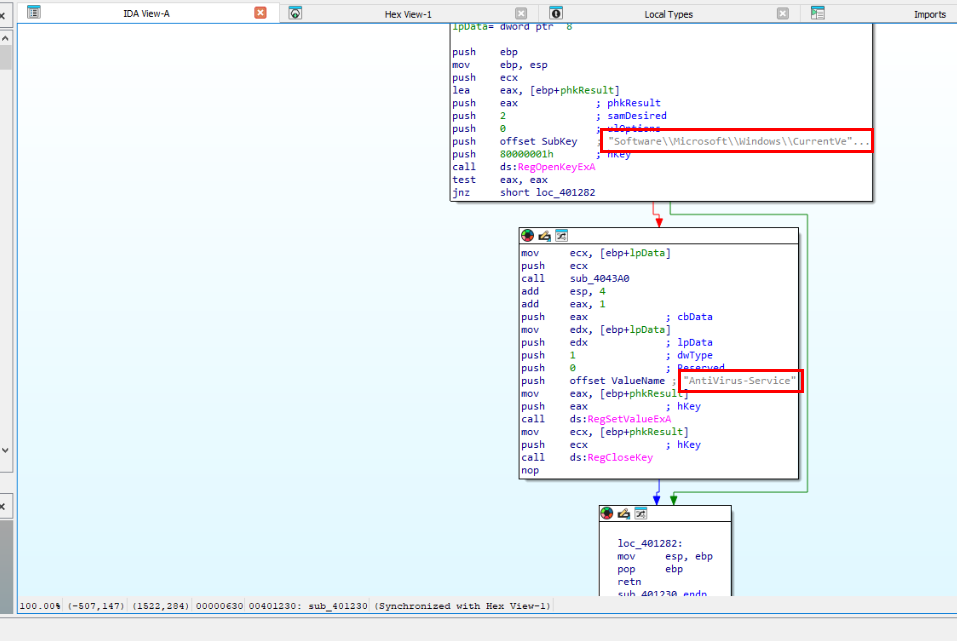Click the Local Types tab icon
Screen dimensions: 957x641
tap(555, 13)
